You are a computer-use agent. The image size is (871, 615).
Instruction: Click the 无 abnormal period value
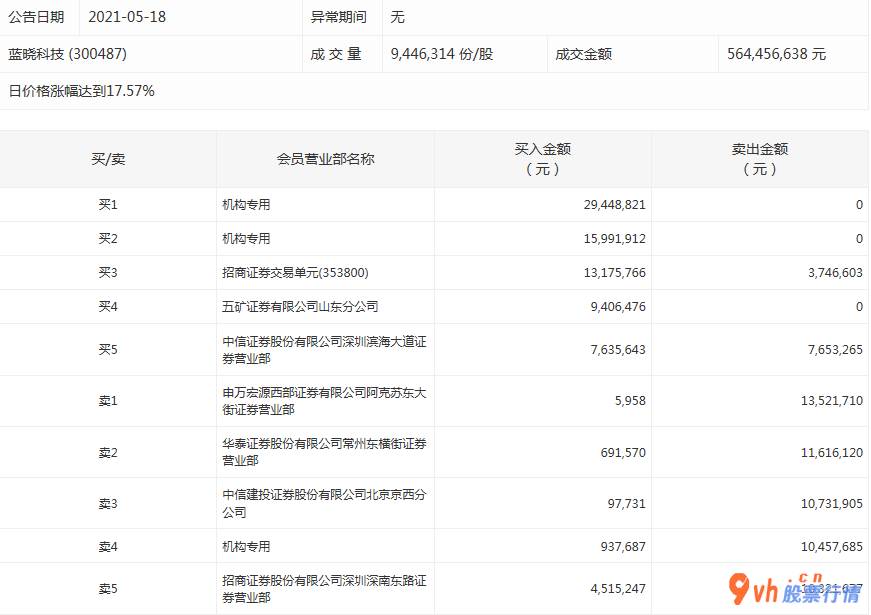[397, 17]
